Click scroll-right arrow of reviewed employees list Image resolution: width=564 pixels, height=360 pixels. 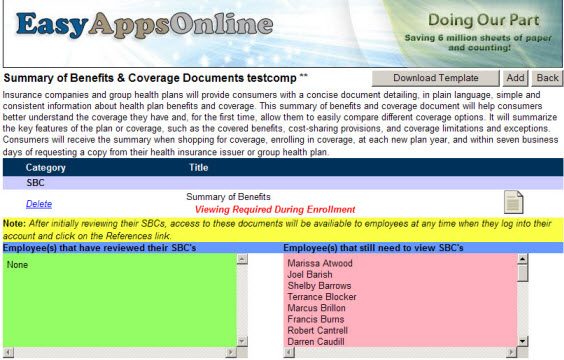[x=231, y=352]
